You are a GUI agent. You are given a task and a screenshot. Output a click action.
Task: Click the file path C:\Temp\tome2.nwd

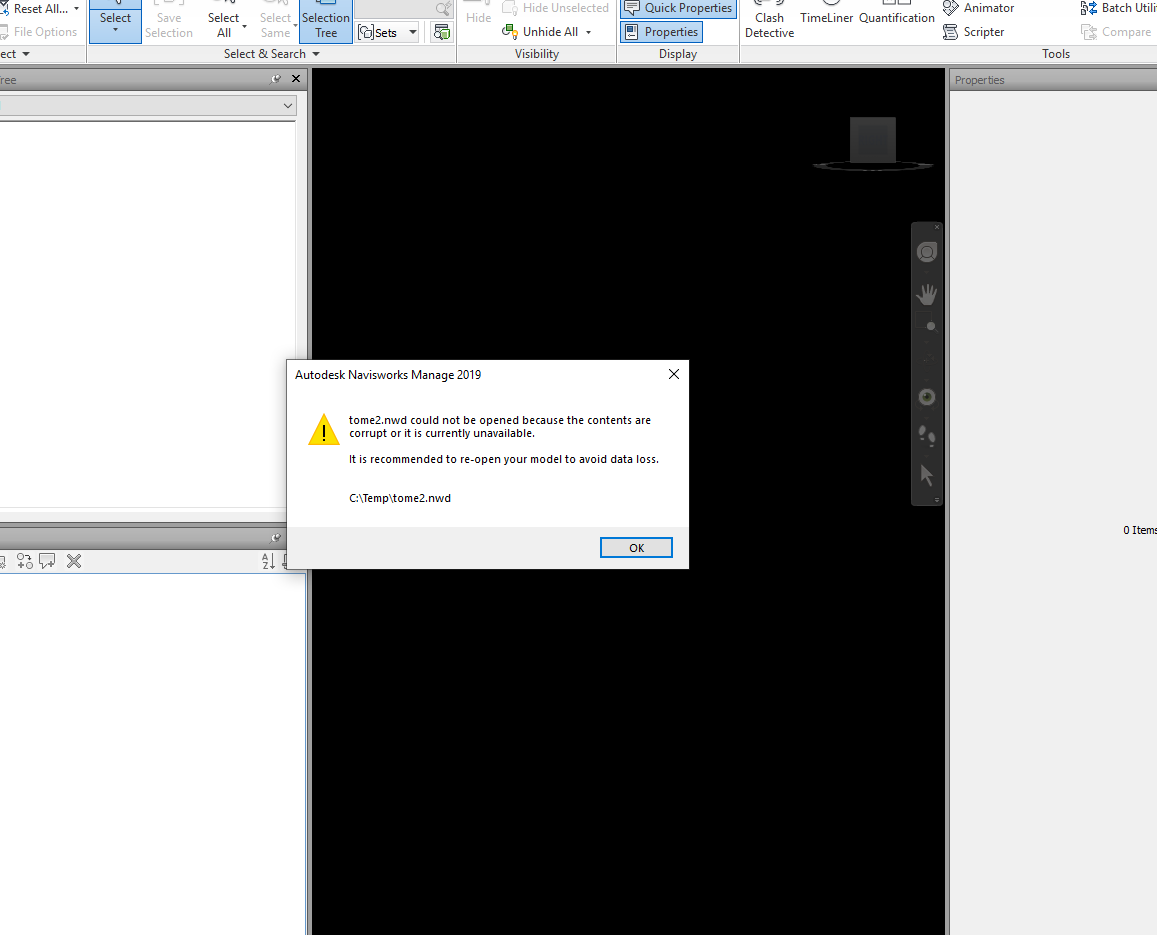tap(400, 498)
